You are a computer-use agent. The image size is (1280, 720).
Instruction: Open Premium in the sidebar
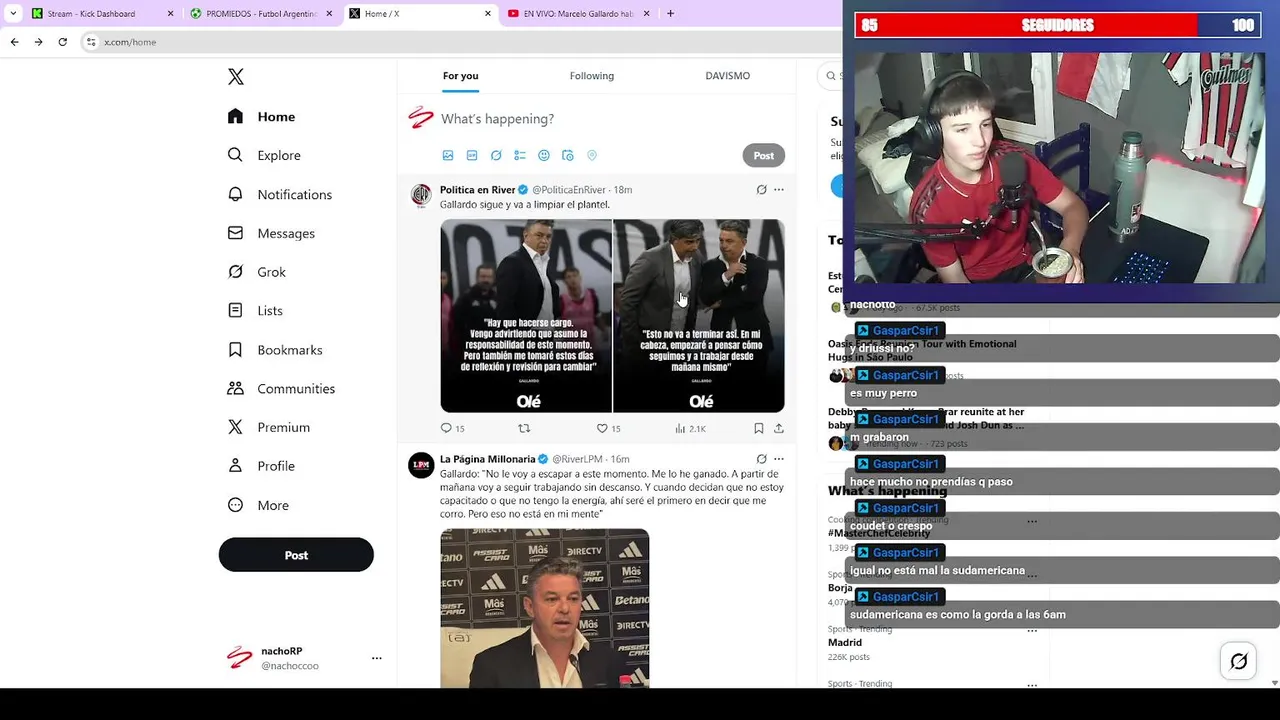tap(269, 427)
